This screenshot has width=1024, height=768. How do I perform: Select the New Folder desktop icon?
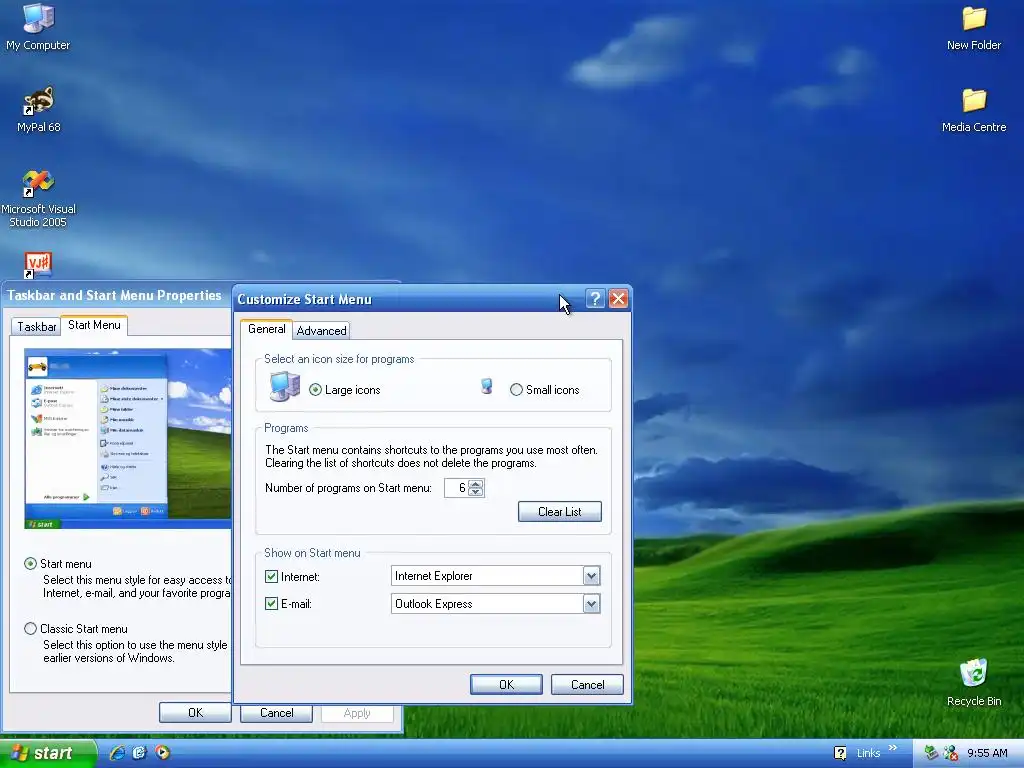973,27
